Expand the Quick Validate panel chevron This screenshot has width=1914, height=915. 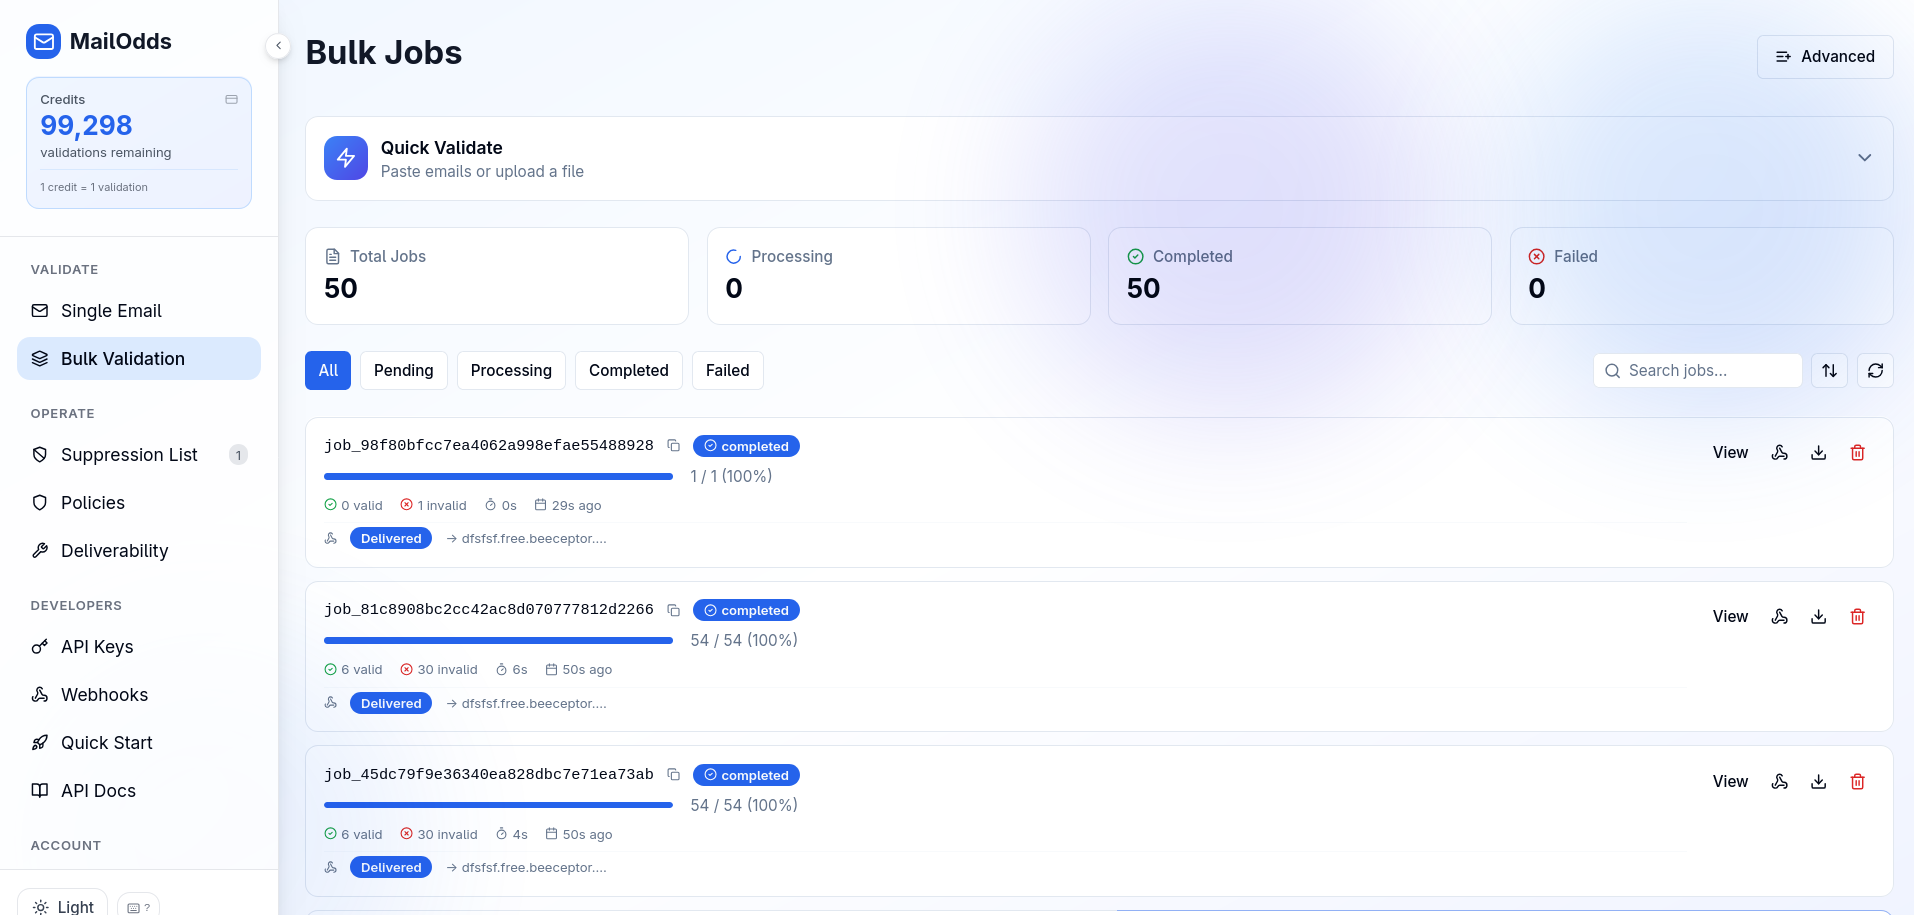pos(1864,158)
